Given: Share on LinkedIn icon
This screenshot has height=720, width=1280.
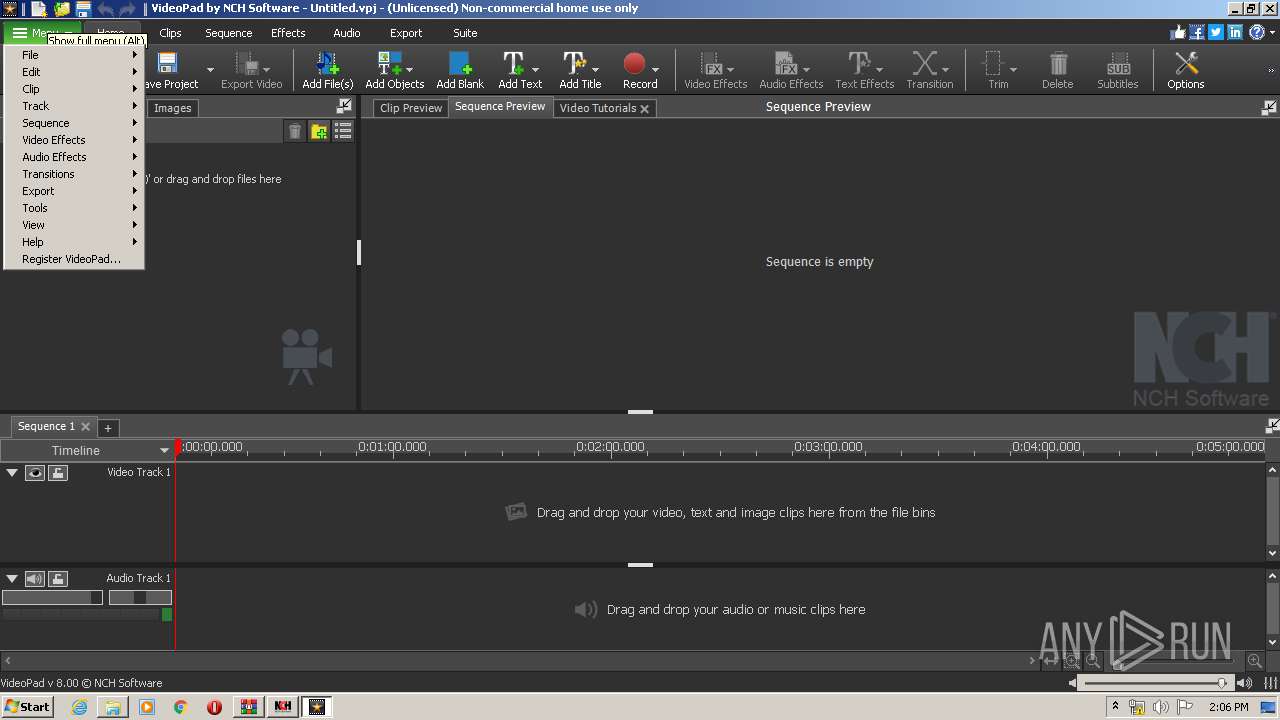Looking at the screenshot, I should pos(1235,32).
